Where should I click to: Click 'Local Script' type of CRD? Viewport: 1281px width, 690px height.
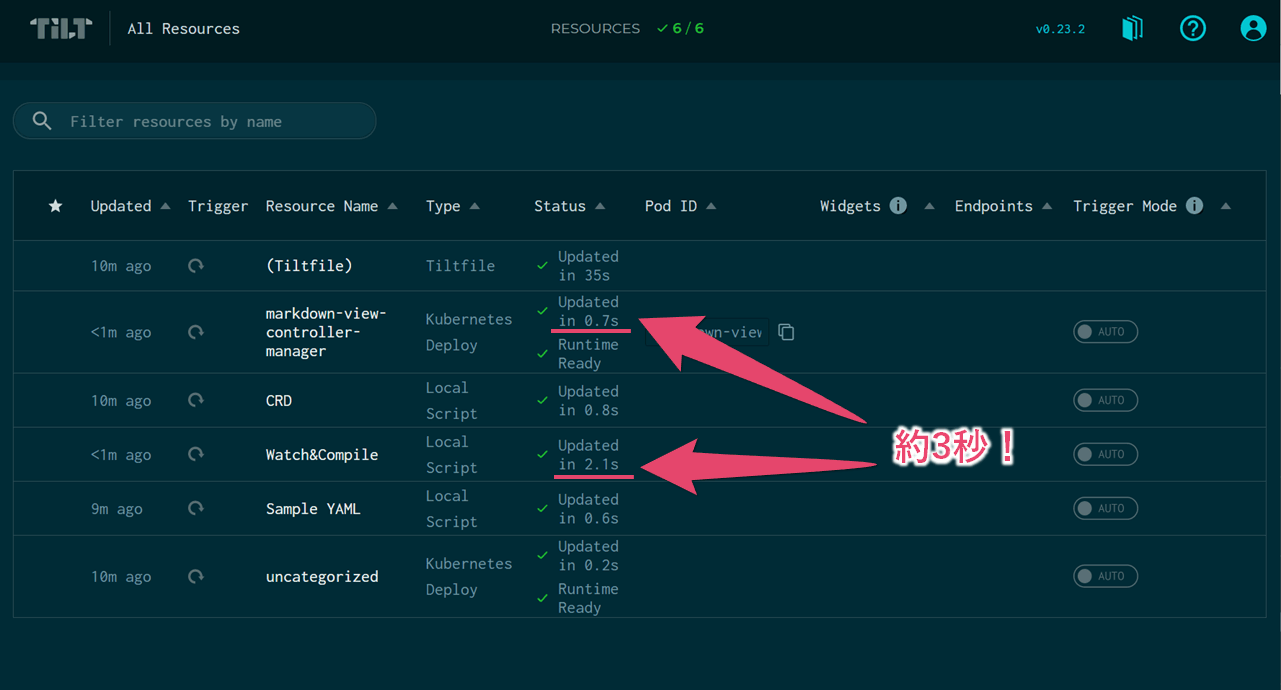451,400
